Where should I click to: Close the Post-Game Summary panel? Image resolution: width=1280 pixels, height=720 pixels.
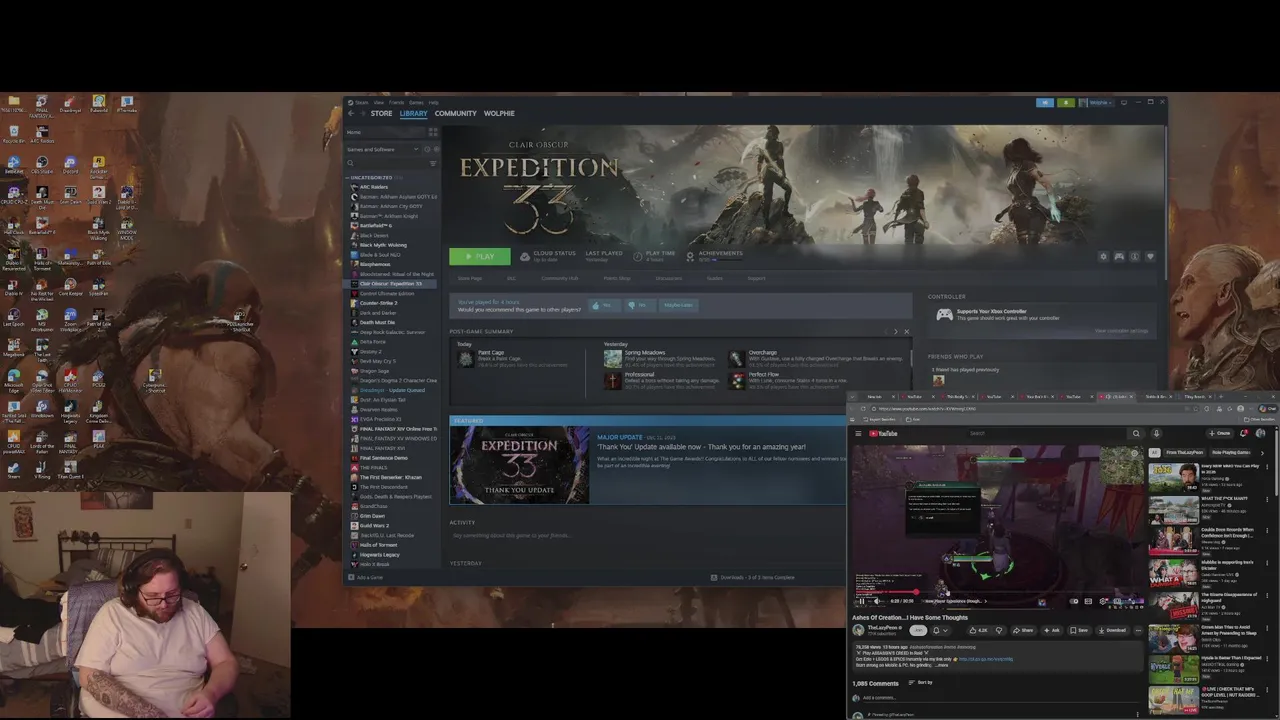(x=907, y=331)
